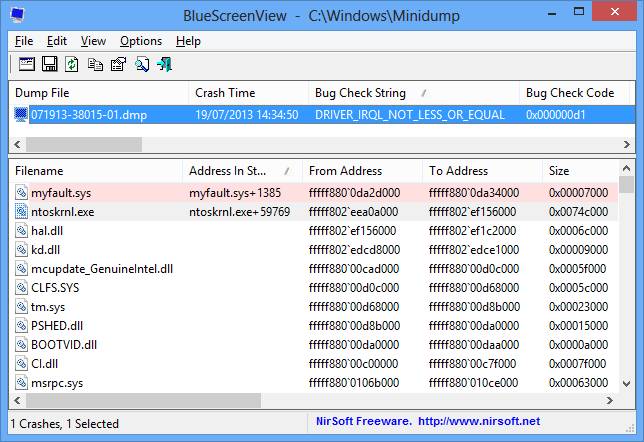Click the upper pane horizontal scrollbar right arrow

[x=626, y=144]
